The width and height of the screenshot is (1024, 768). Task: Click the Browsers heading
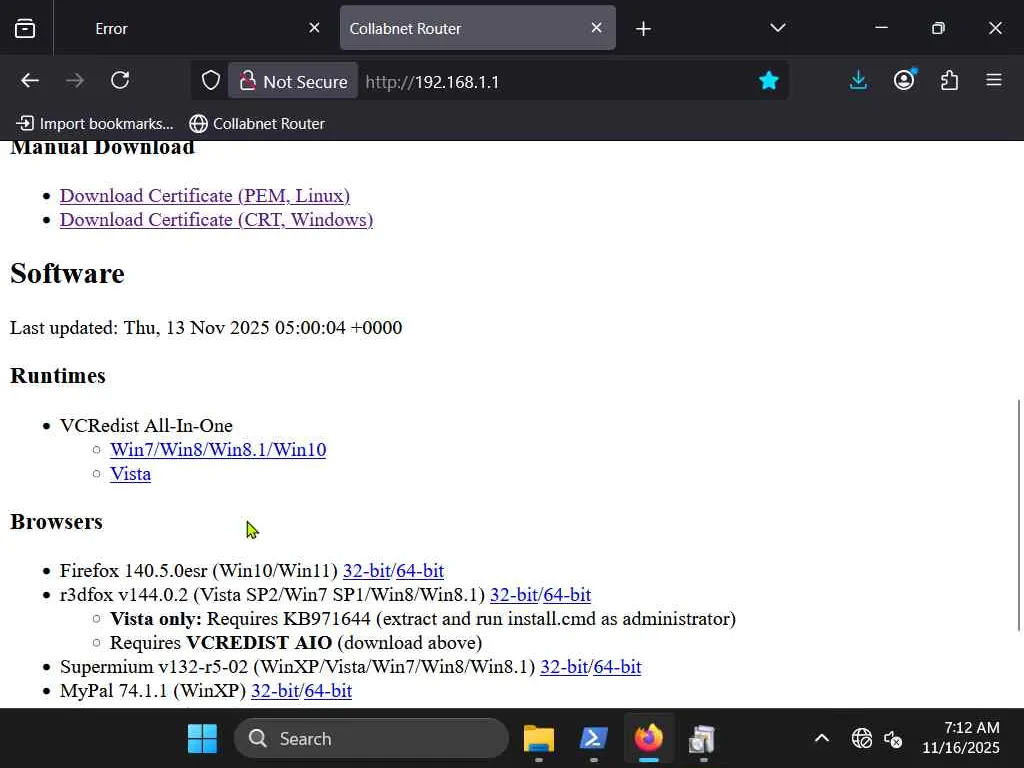(x=56, y=521)
